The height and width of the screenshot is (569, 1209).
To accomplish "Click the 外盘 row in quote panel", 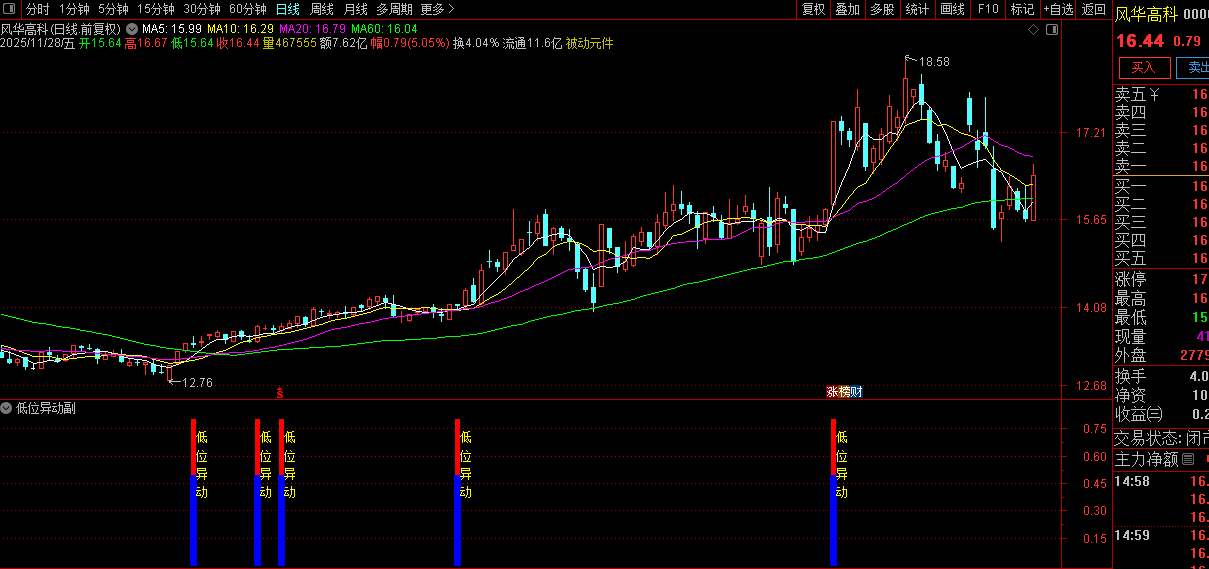I will 1161,355.
